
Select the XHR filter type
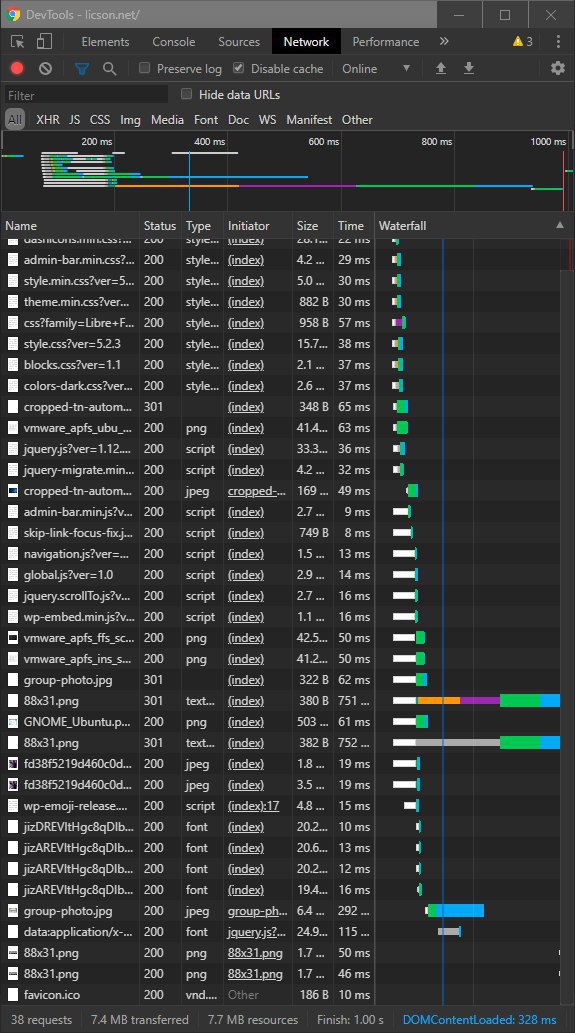tap(47, 120)
